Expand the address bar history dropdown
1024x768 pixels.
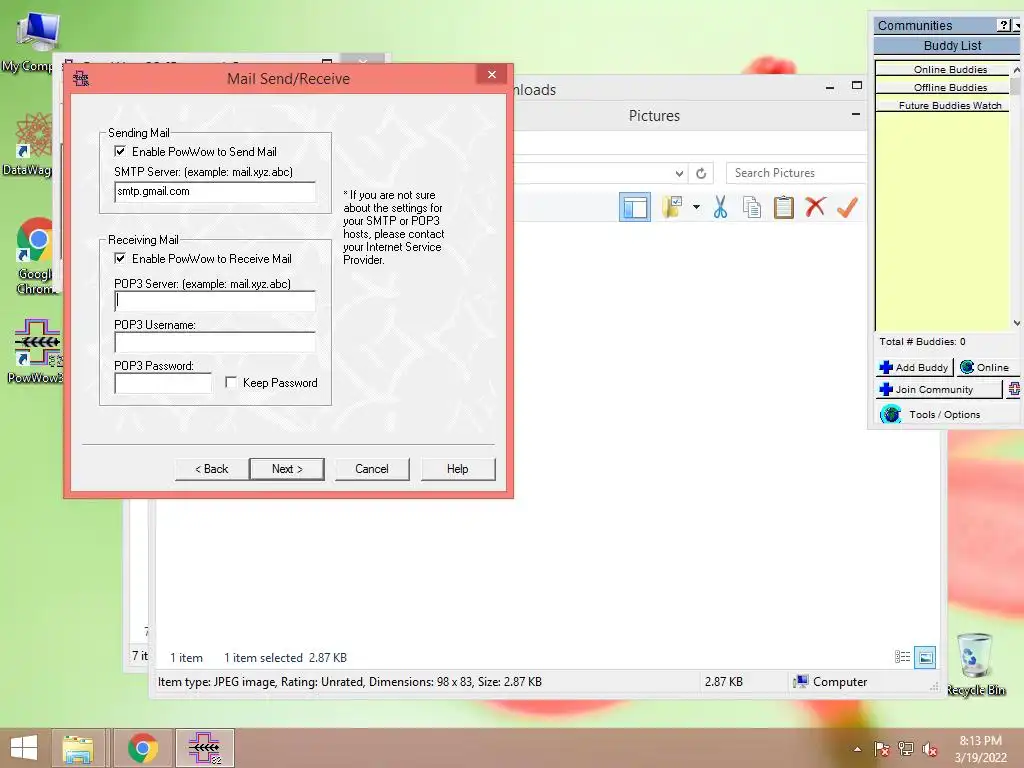tap(679, 173)
